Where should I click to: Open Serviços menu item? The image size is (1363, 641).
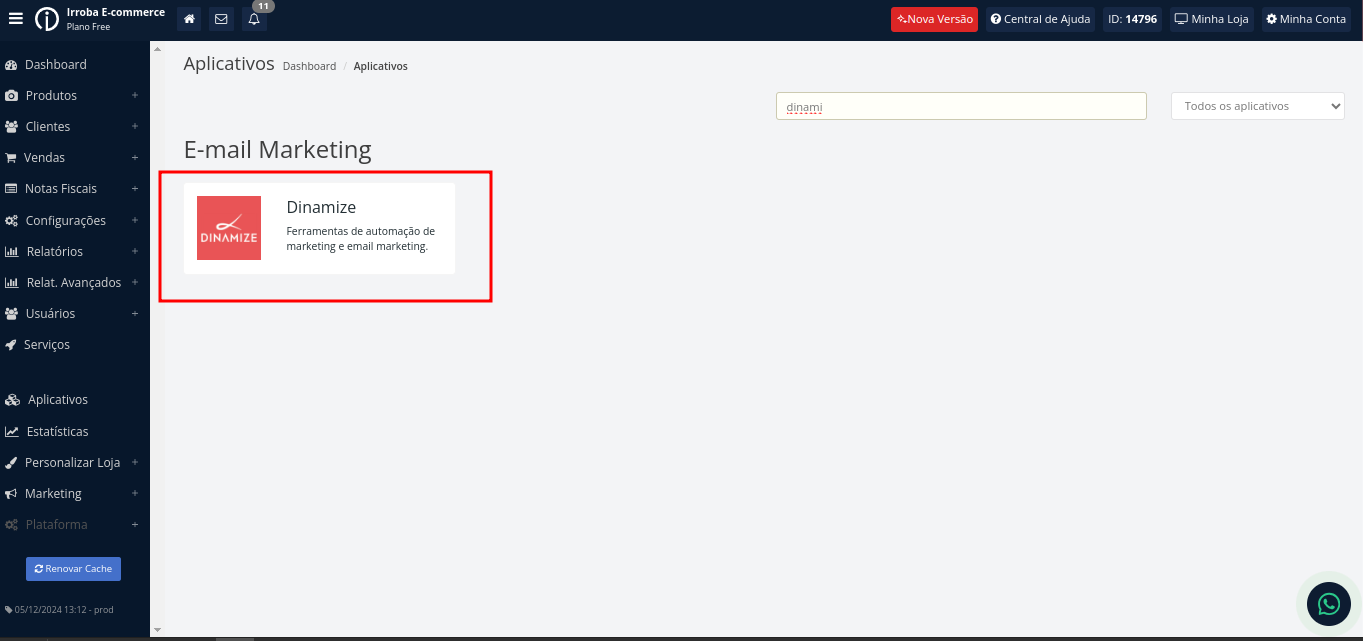[x=47, y=345]
